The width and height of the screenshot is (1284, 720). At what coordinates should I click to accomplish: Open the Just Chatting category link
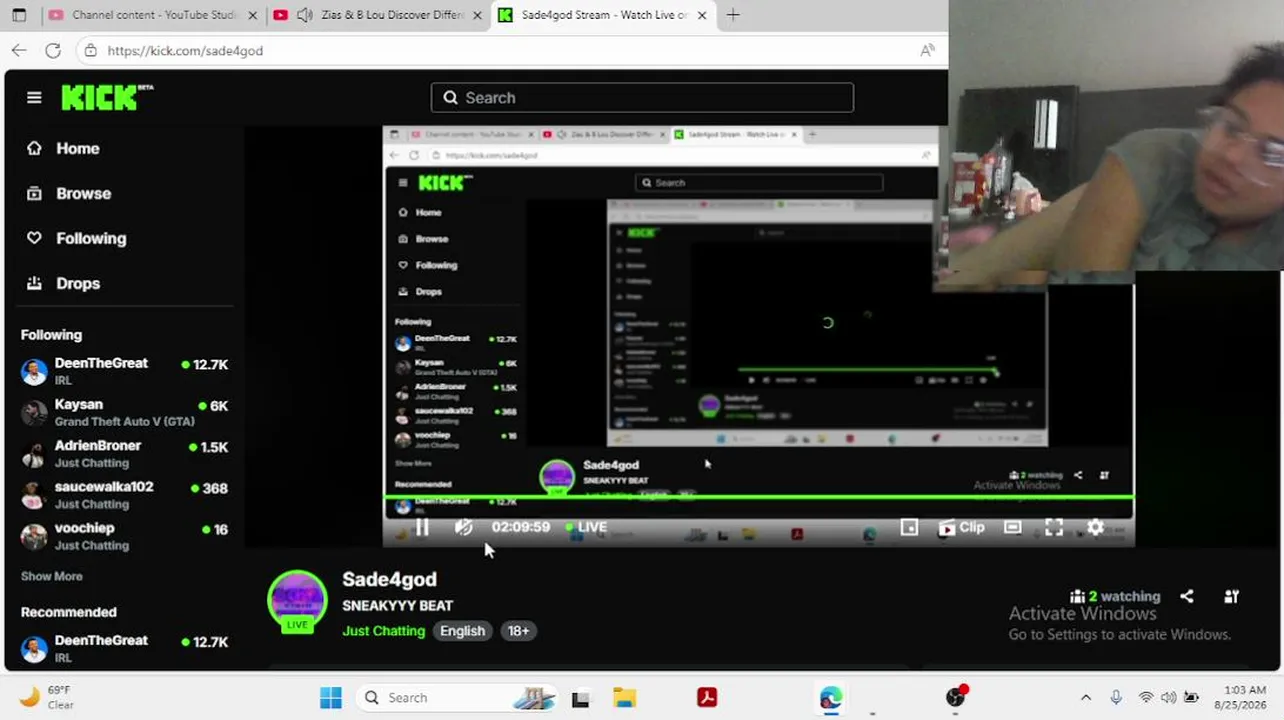click(383, 631)
